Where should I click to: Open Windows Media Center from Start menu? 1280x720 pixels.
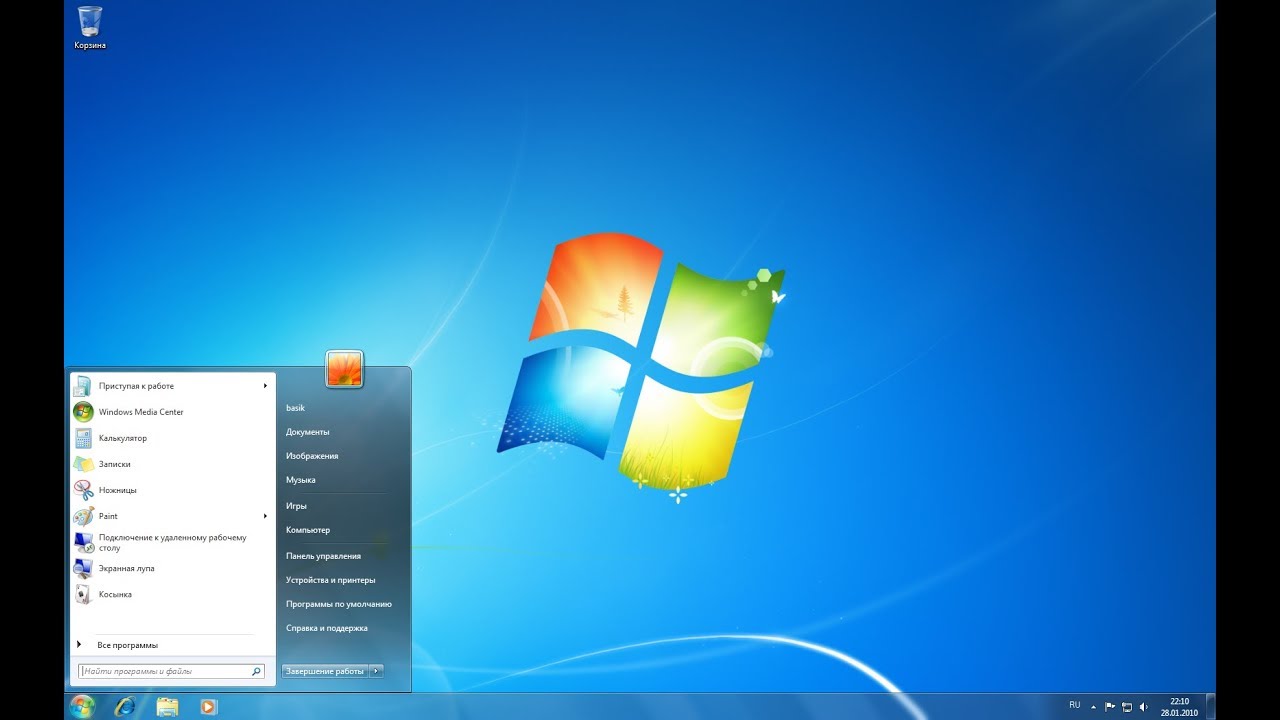(172, 412)
